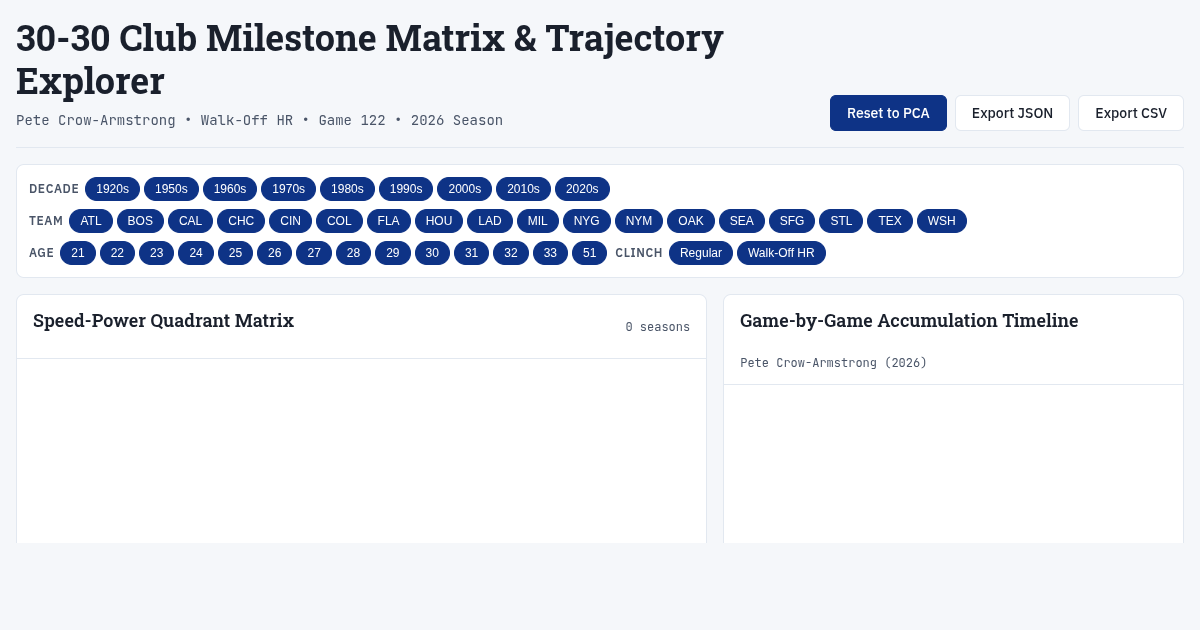Toggle the MIL team chip
Image resolution: width=1200 pixels, height=630 pixels.
pos(538,221)
